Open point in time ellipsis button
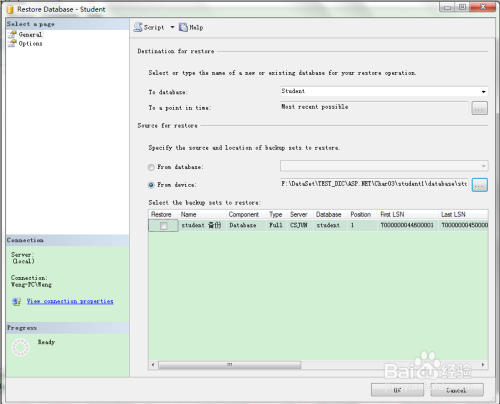 point(480,108)
